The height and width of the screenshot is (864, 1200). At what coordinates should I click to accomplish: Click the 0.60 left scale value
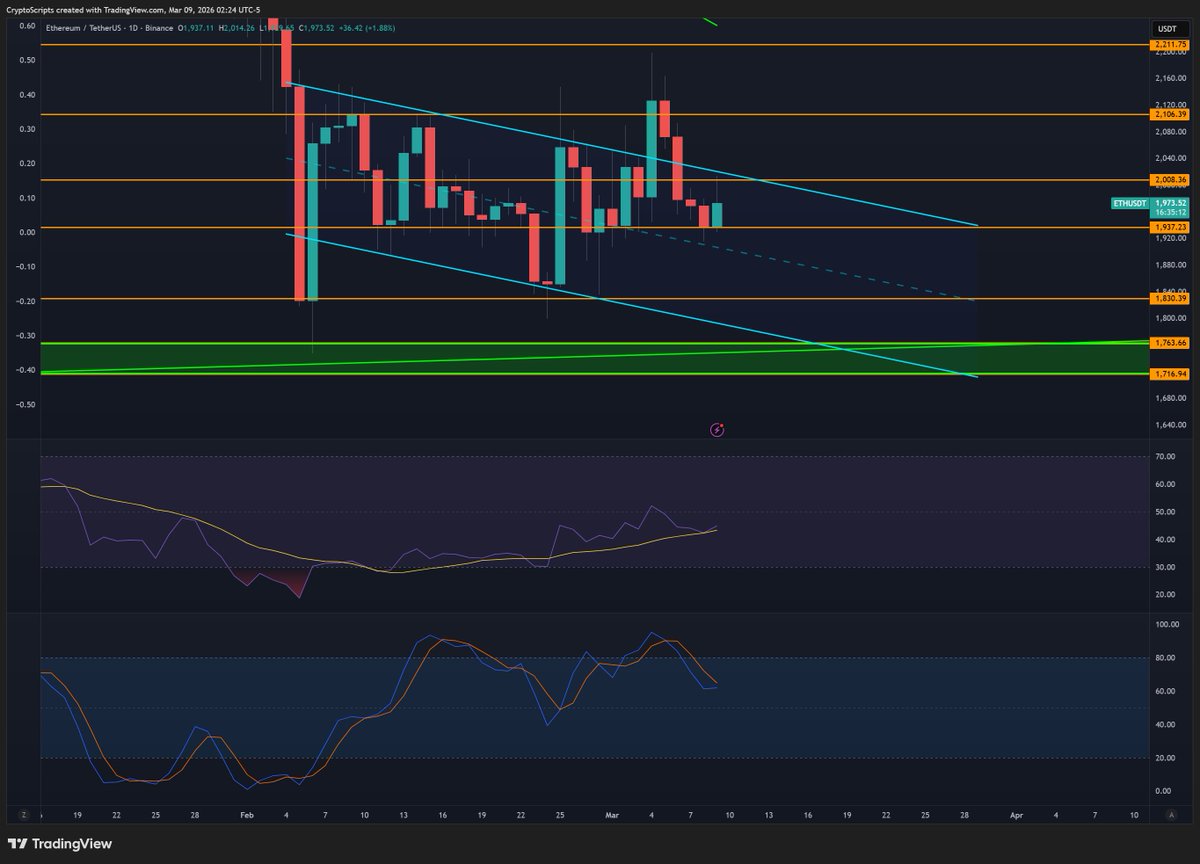pyautogui.click(x=28, y=27)
